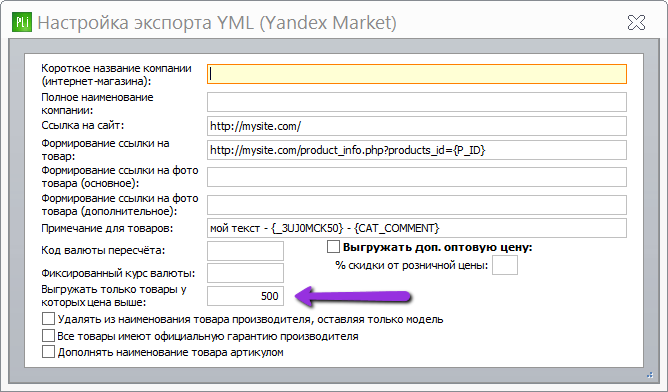Click the '% скидки от розничной цены:' label
This screenshot has height=392, width=668.
(412, 265)
